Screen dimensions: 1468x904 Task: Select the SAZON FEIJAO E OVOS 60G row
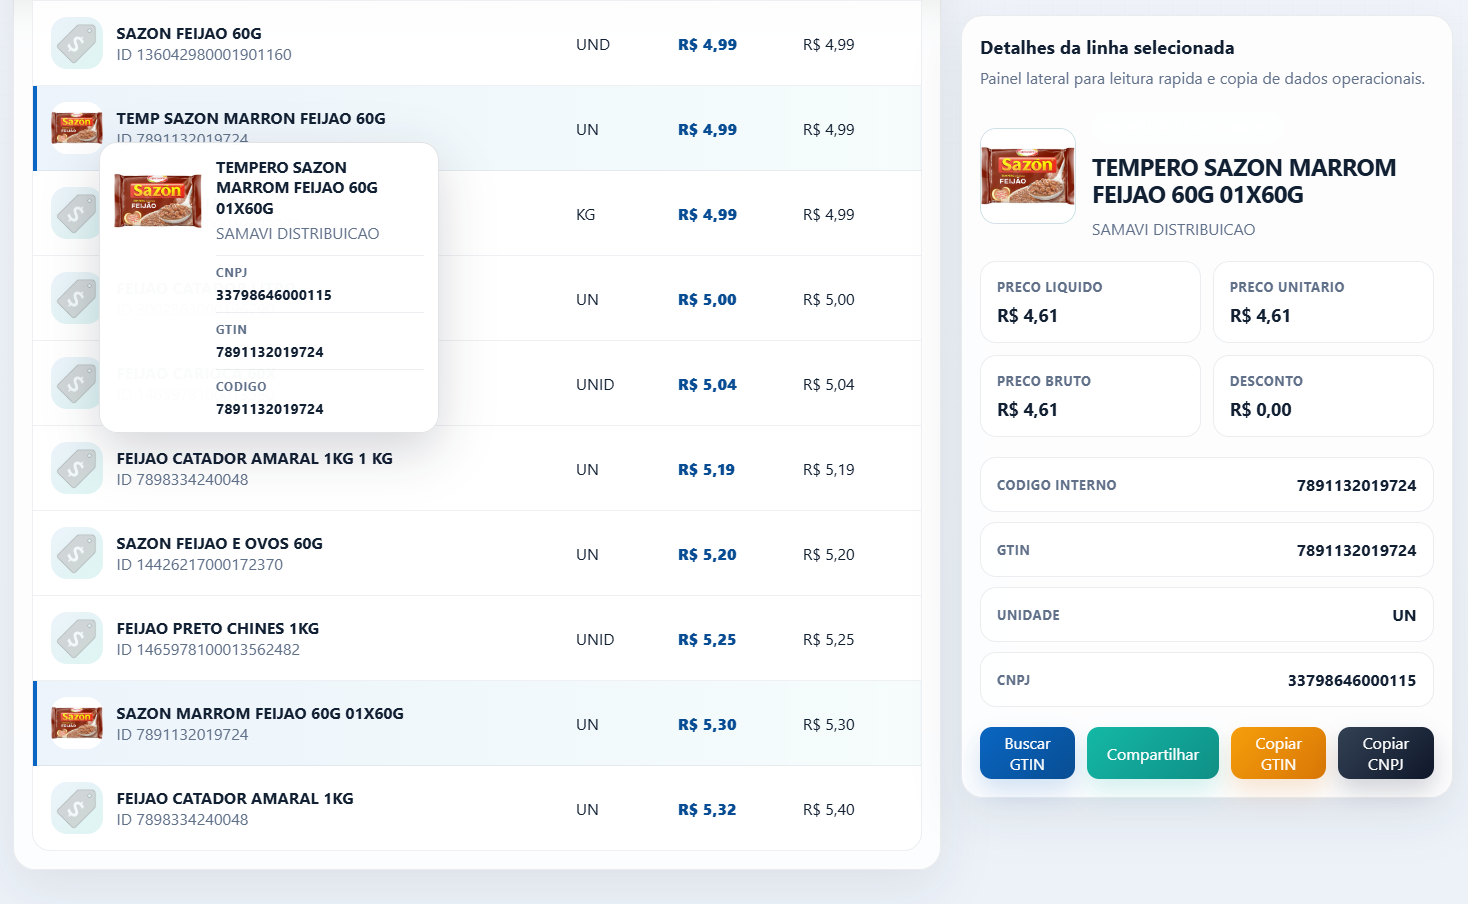tap(477, 553)
